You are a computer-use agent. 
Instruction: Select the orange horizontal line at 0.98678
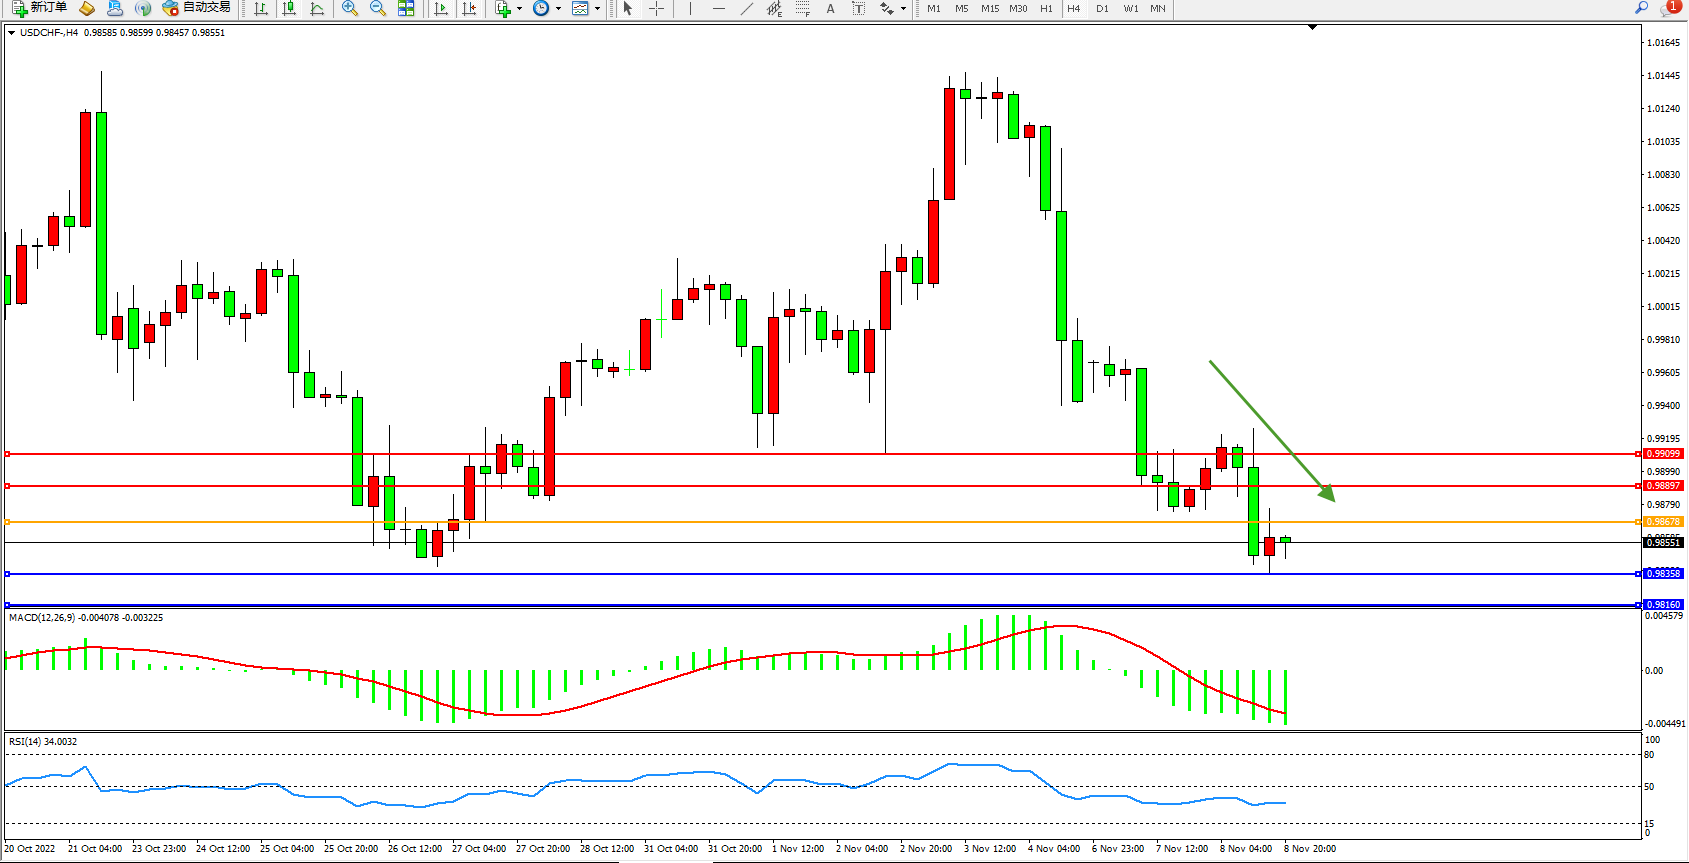pyautogui.click(x=800, y=522)
